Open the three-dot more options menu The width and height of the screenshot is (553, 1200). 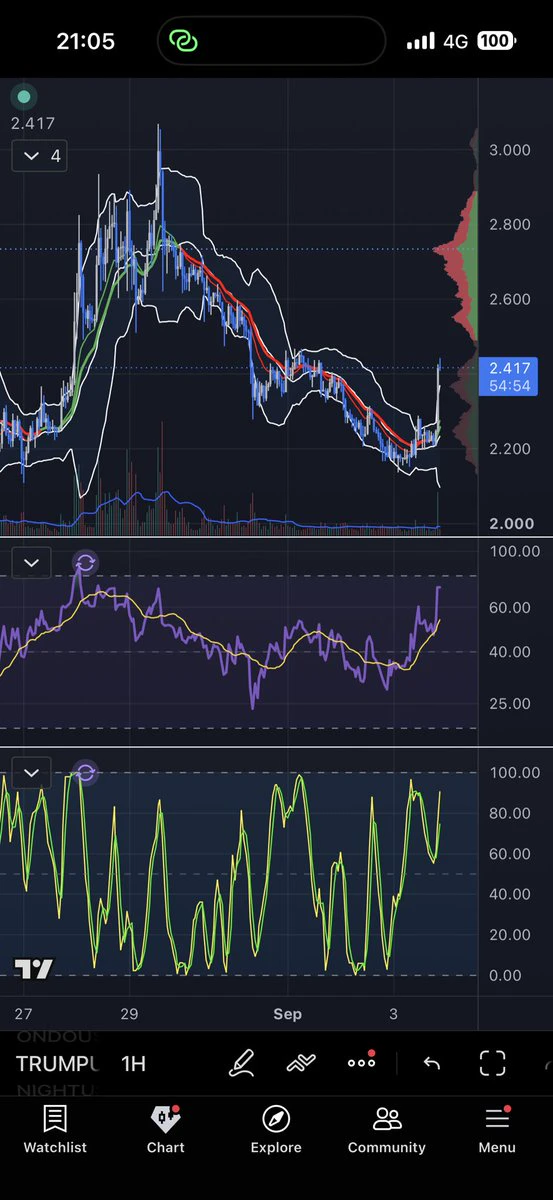pyautogui.click(x=361, y=1062)
